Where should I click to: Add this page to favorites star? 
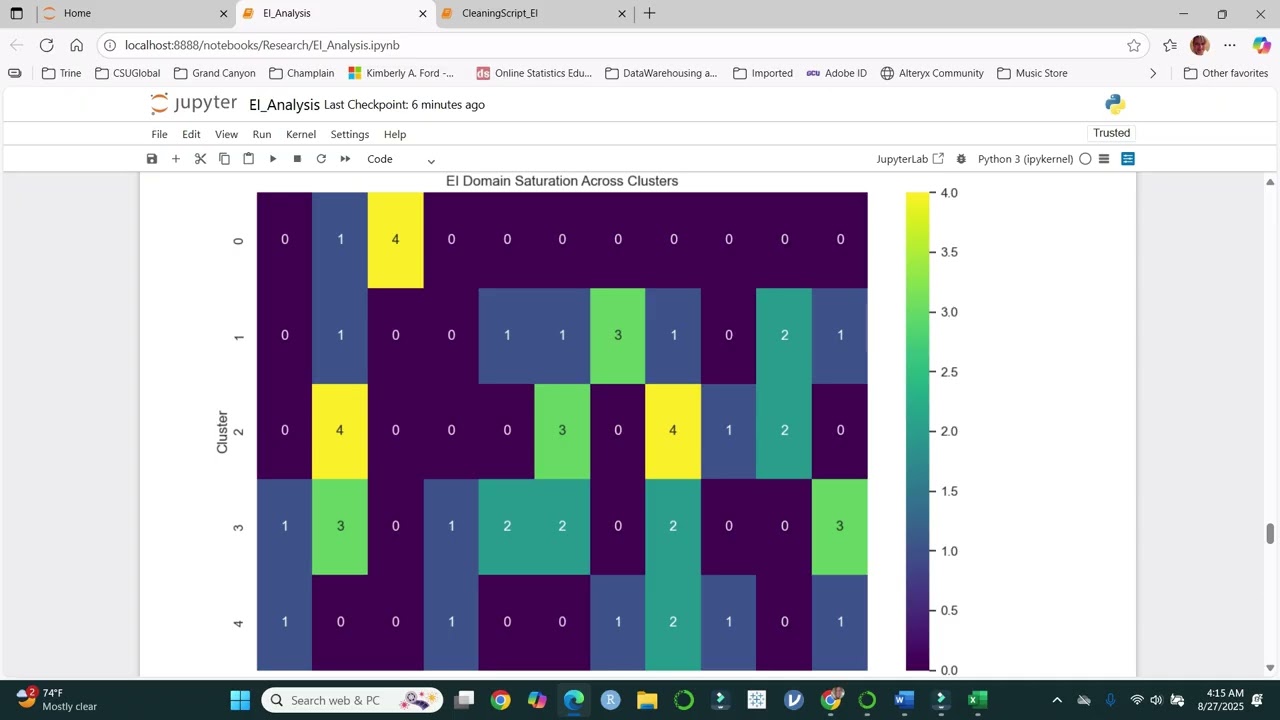[x=1133, y=45]
